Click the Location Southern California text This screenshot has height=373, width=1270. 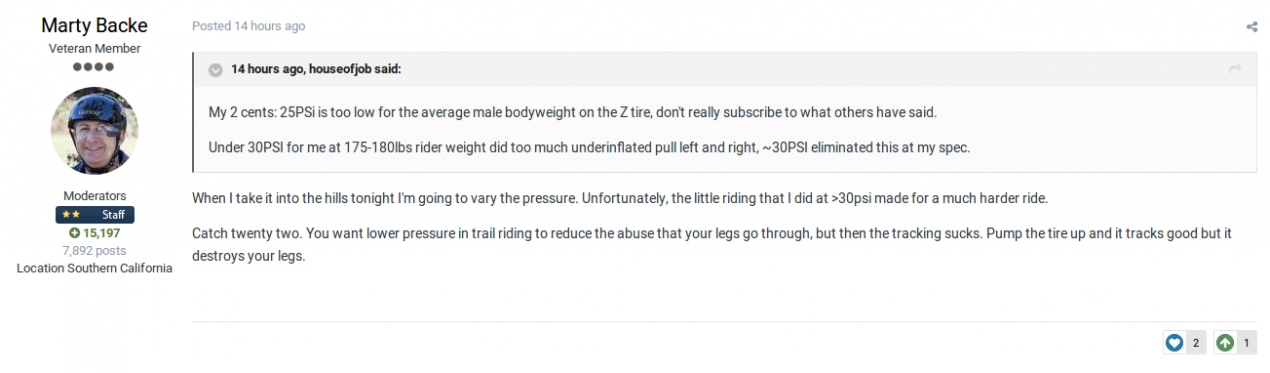(94, 269)
